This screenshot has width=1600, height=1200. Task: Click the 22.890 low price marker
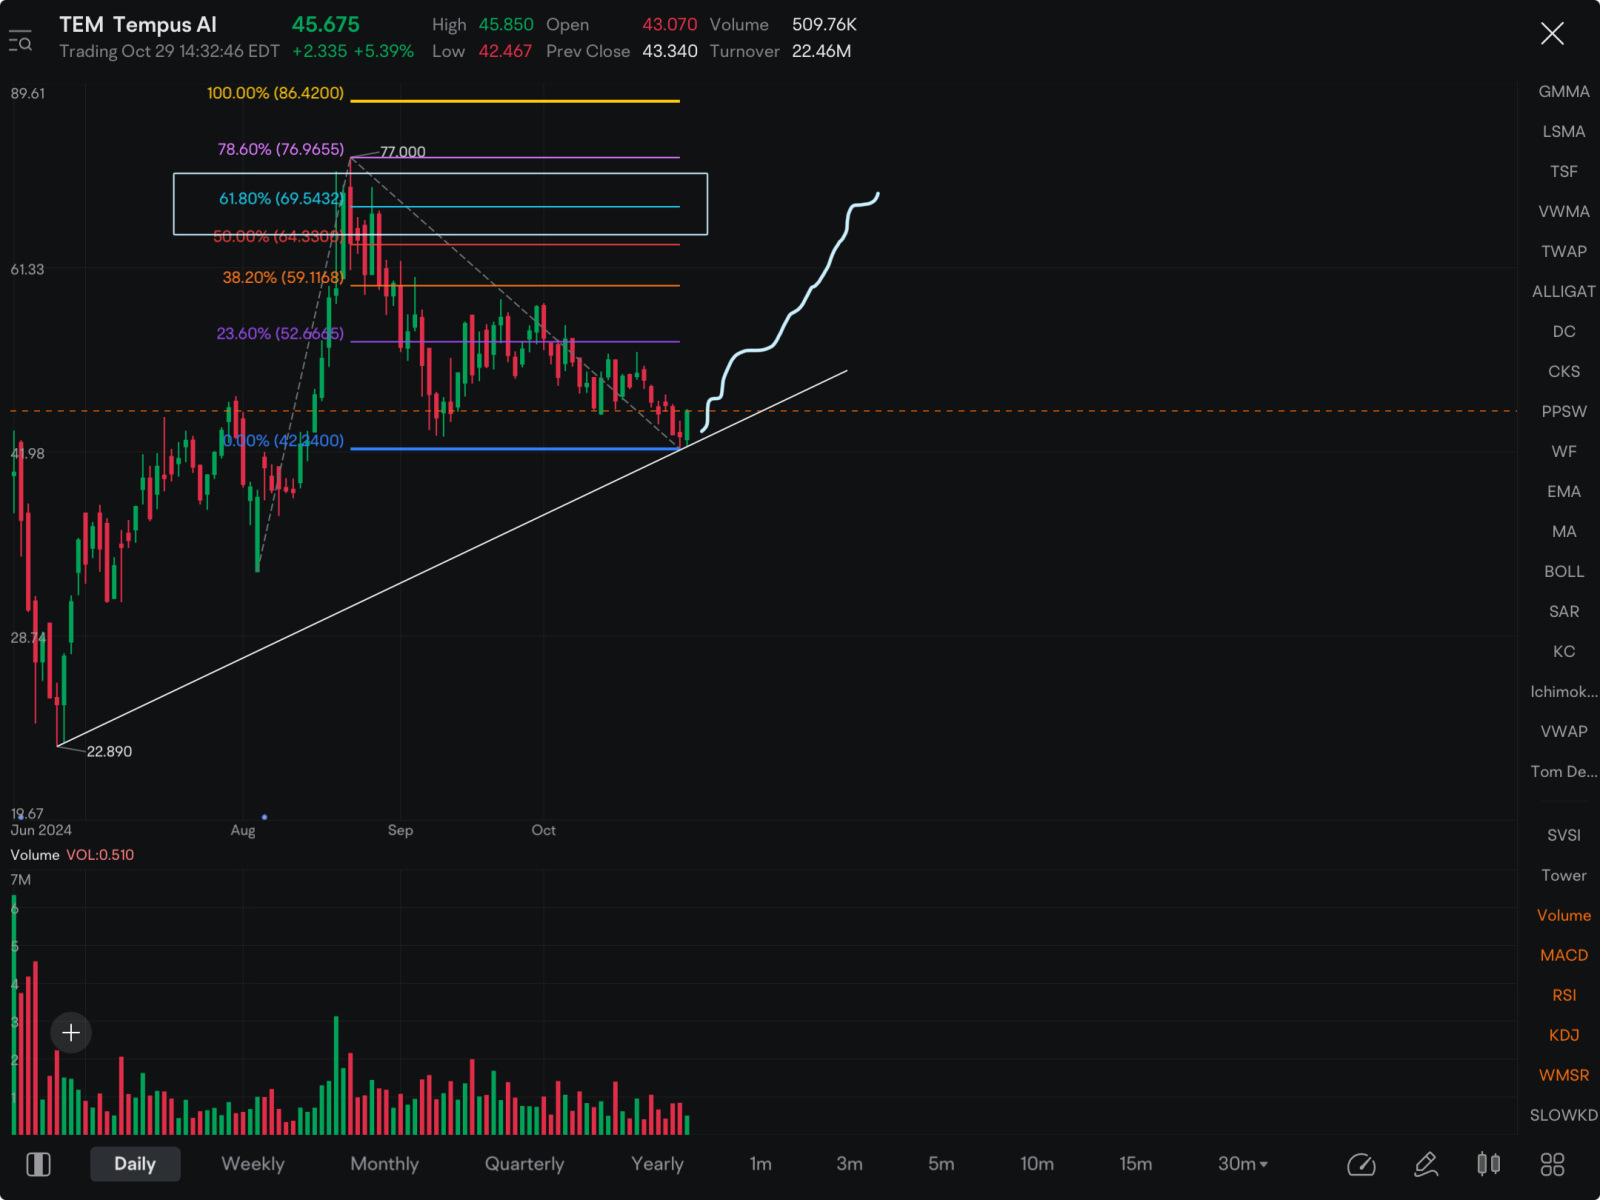tap(109, 751)
